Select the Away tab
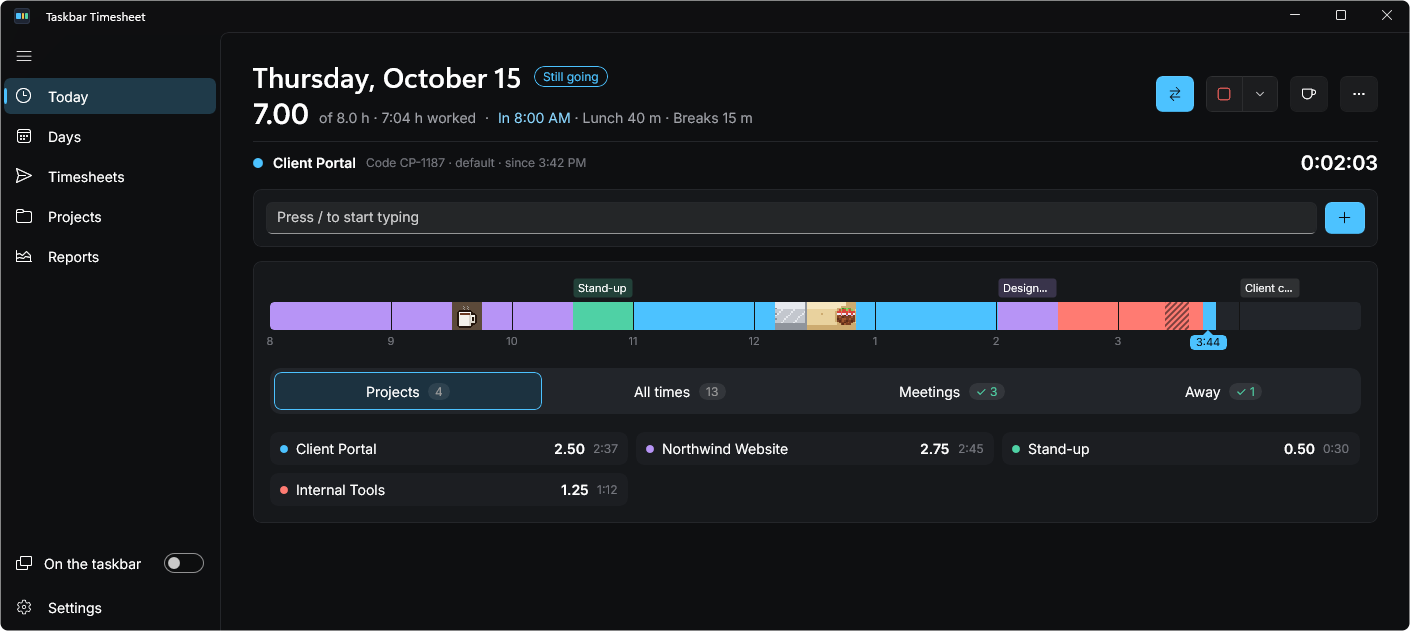Viewport: 1410px width, 631px height. click(x=1222, y=391)
